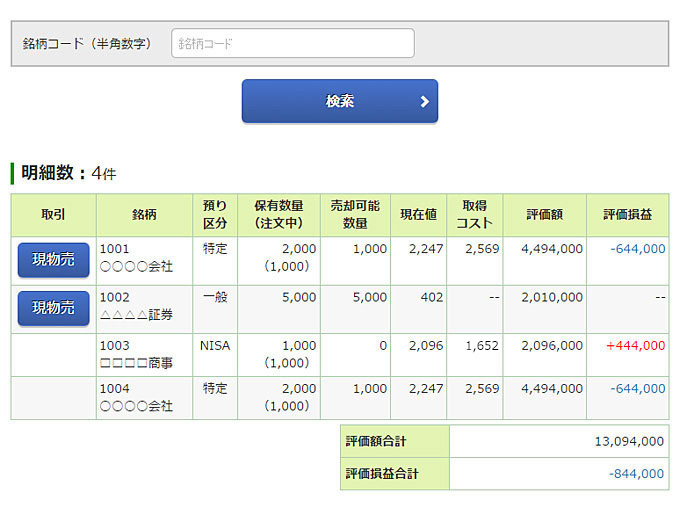This screenshot has height=512, width=680.
Task: Click the 明細数:4件 heading
Action: pos(69,173)
